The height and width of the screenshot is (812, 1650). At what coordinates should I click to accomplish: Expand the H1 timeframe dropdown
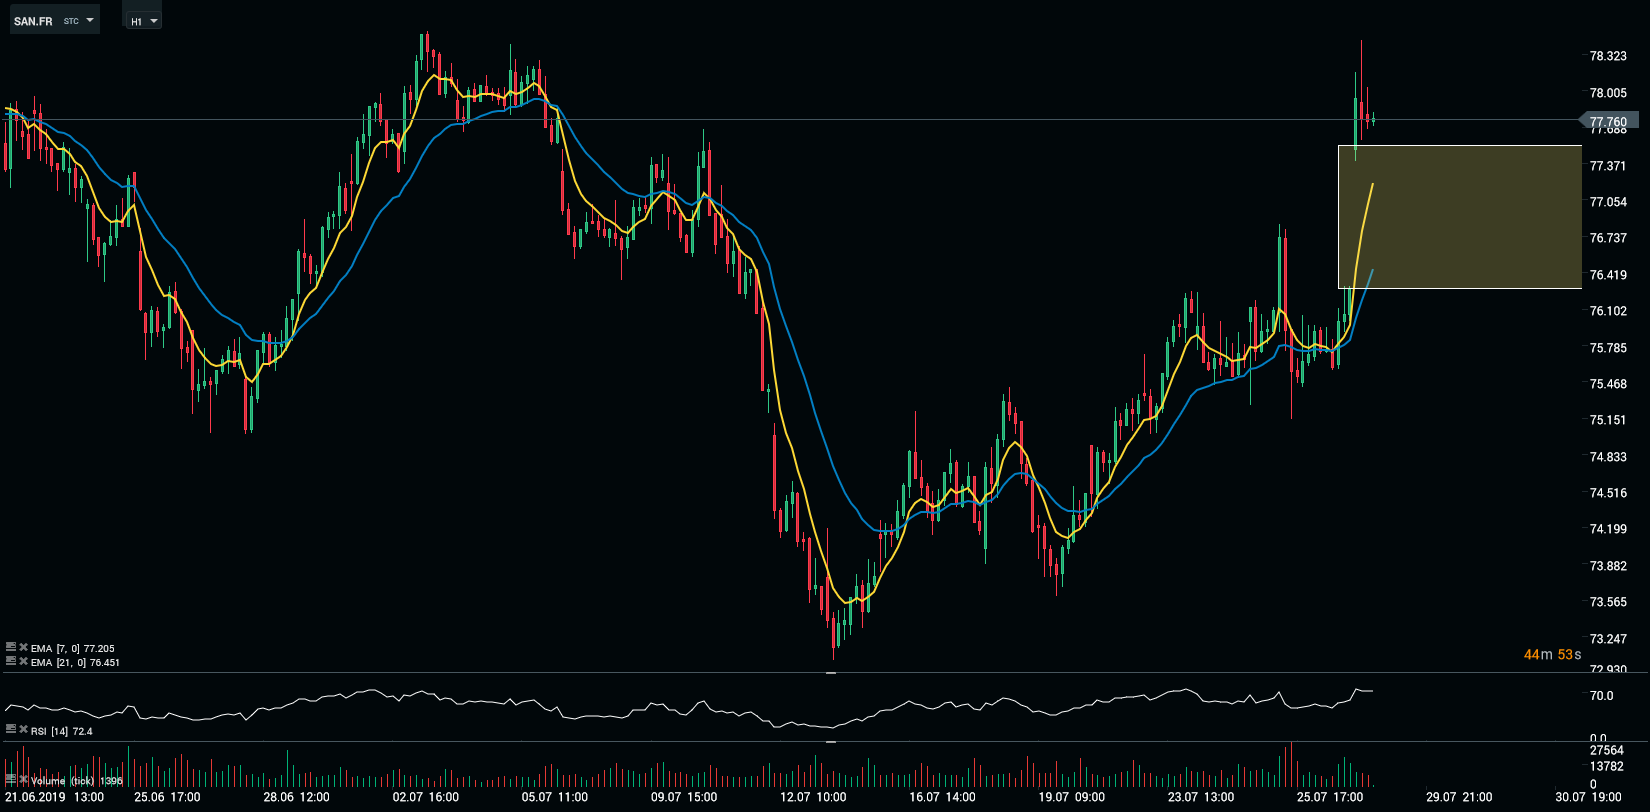coord(143,21)
